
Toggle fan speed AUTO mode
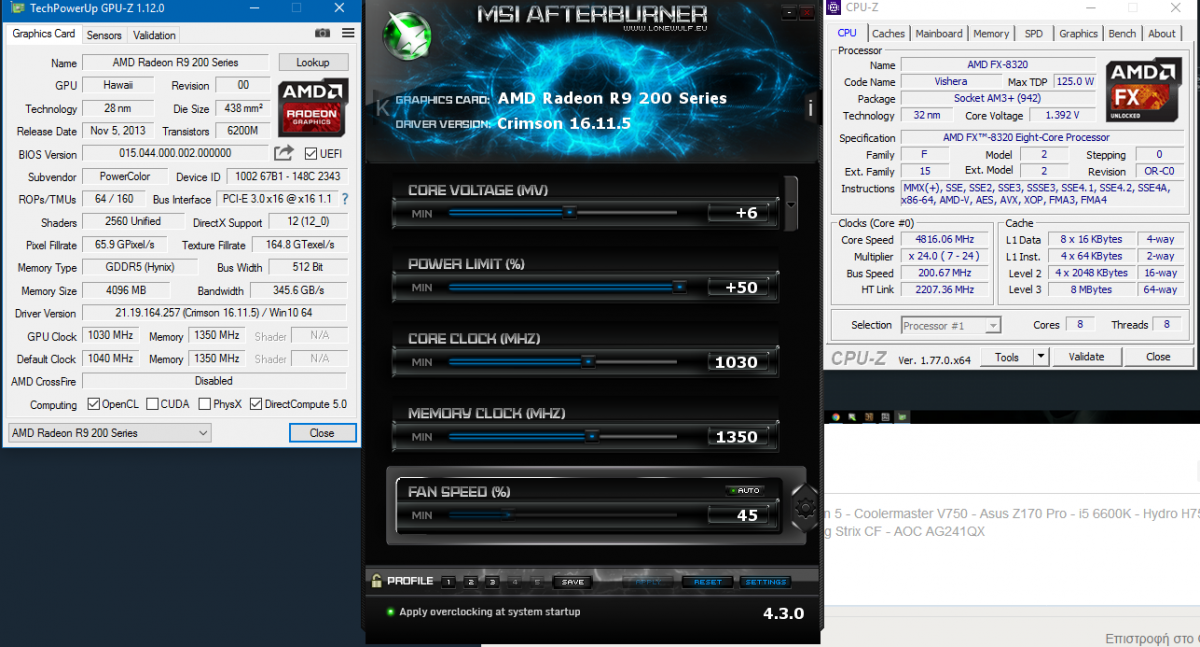click(745, 490)
